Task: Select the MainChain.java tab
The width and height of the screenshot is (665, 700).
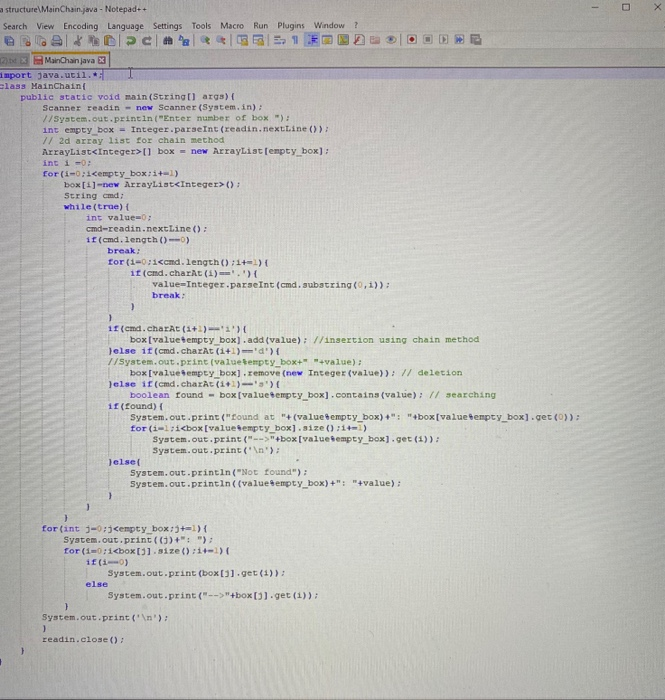Action: 70,60
